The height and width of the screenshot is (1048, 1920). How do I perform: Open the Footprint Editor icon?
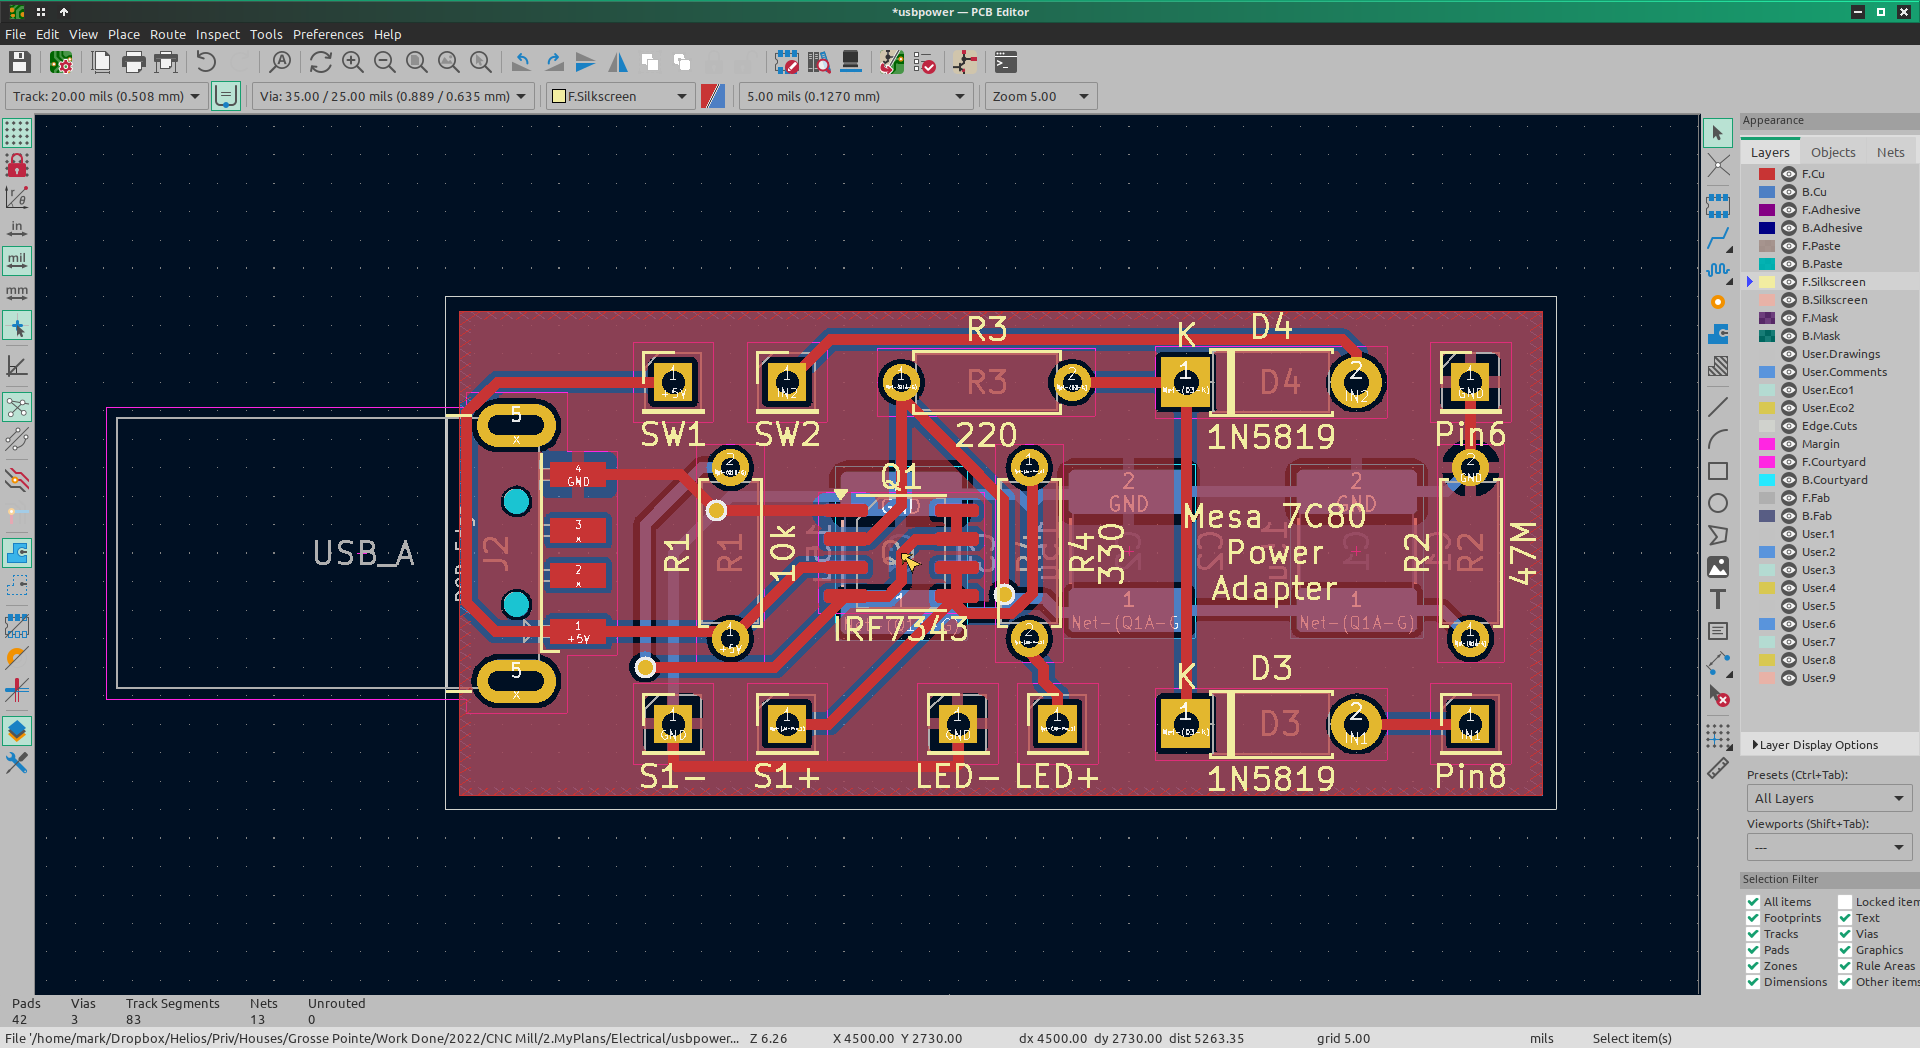pyautogui.click(x=786, y=63)
